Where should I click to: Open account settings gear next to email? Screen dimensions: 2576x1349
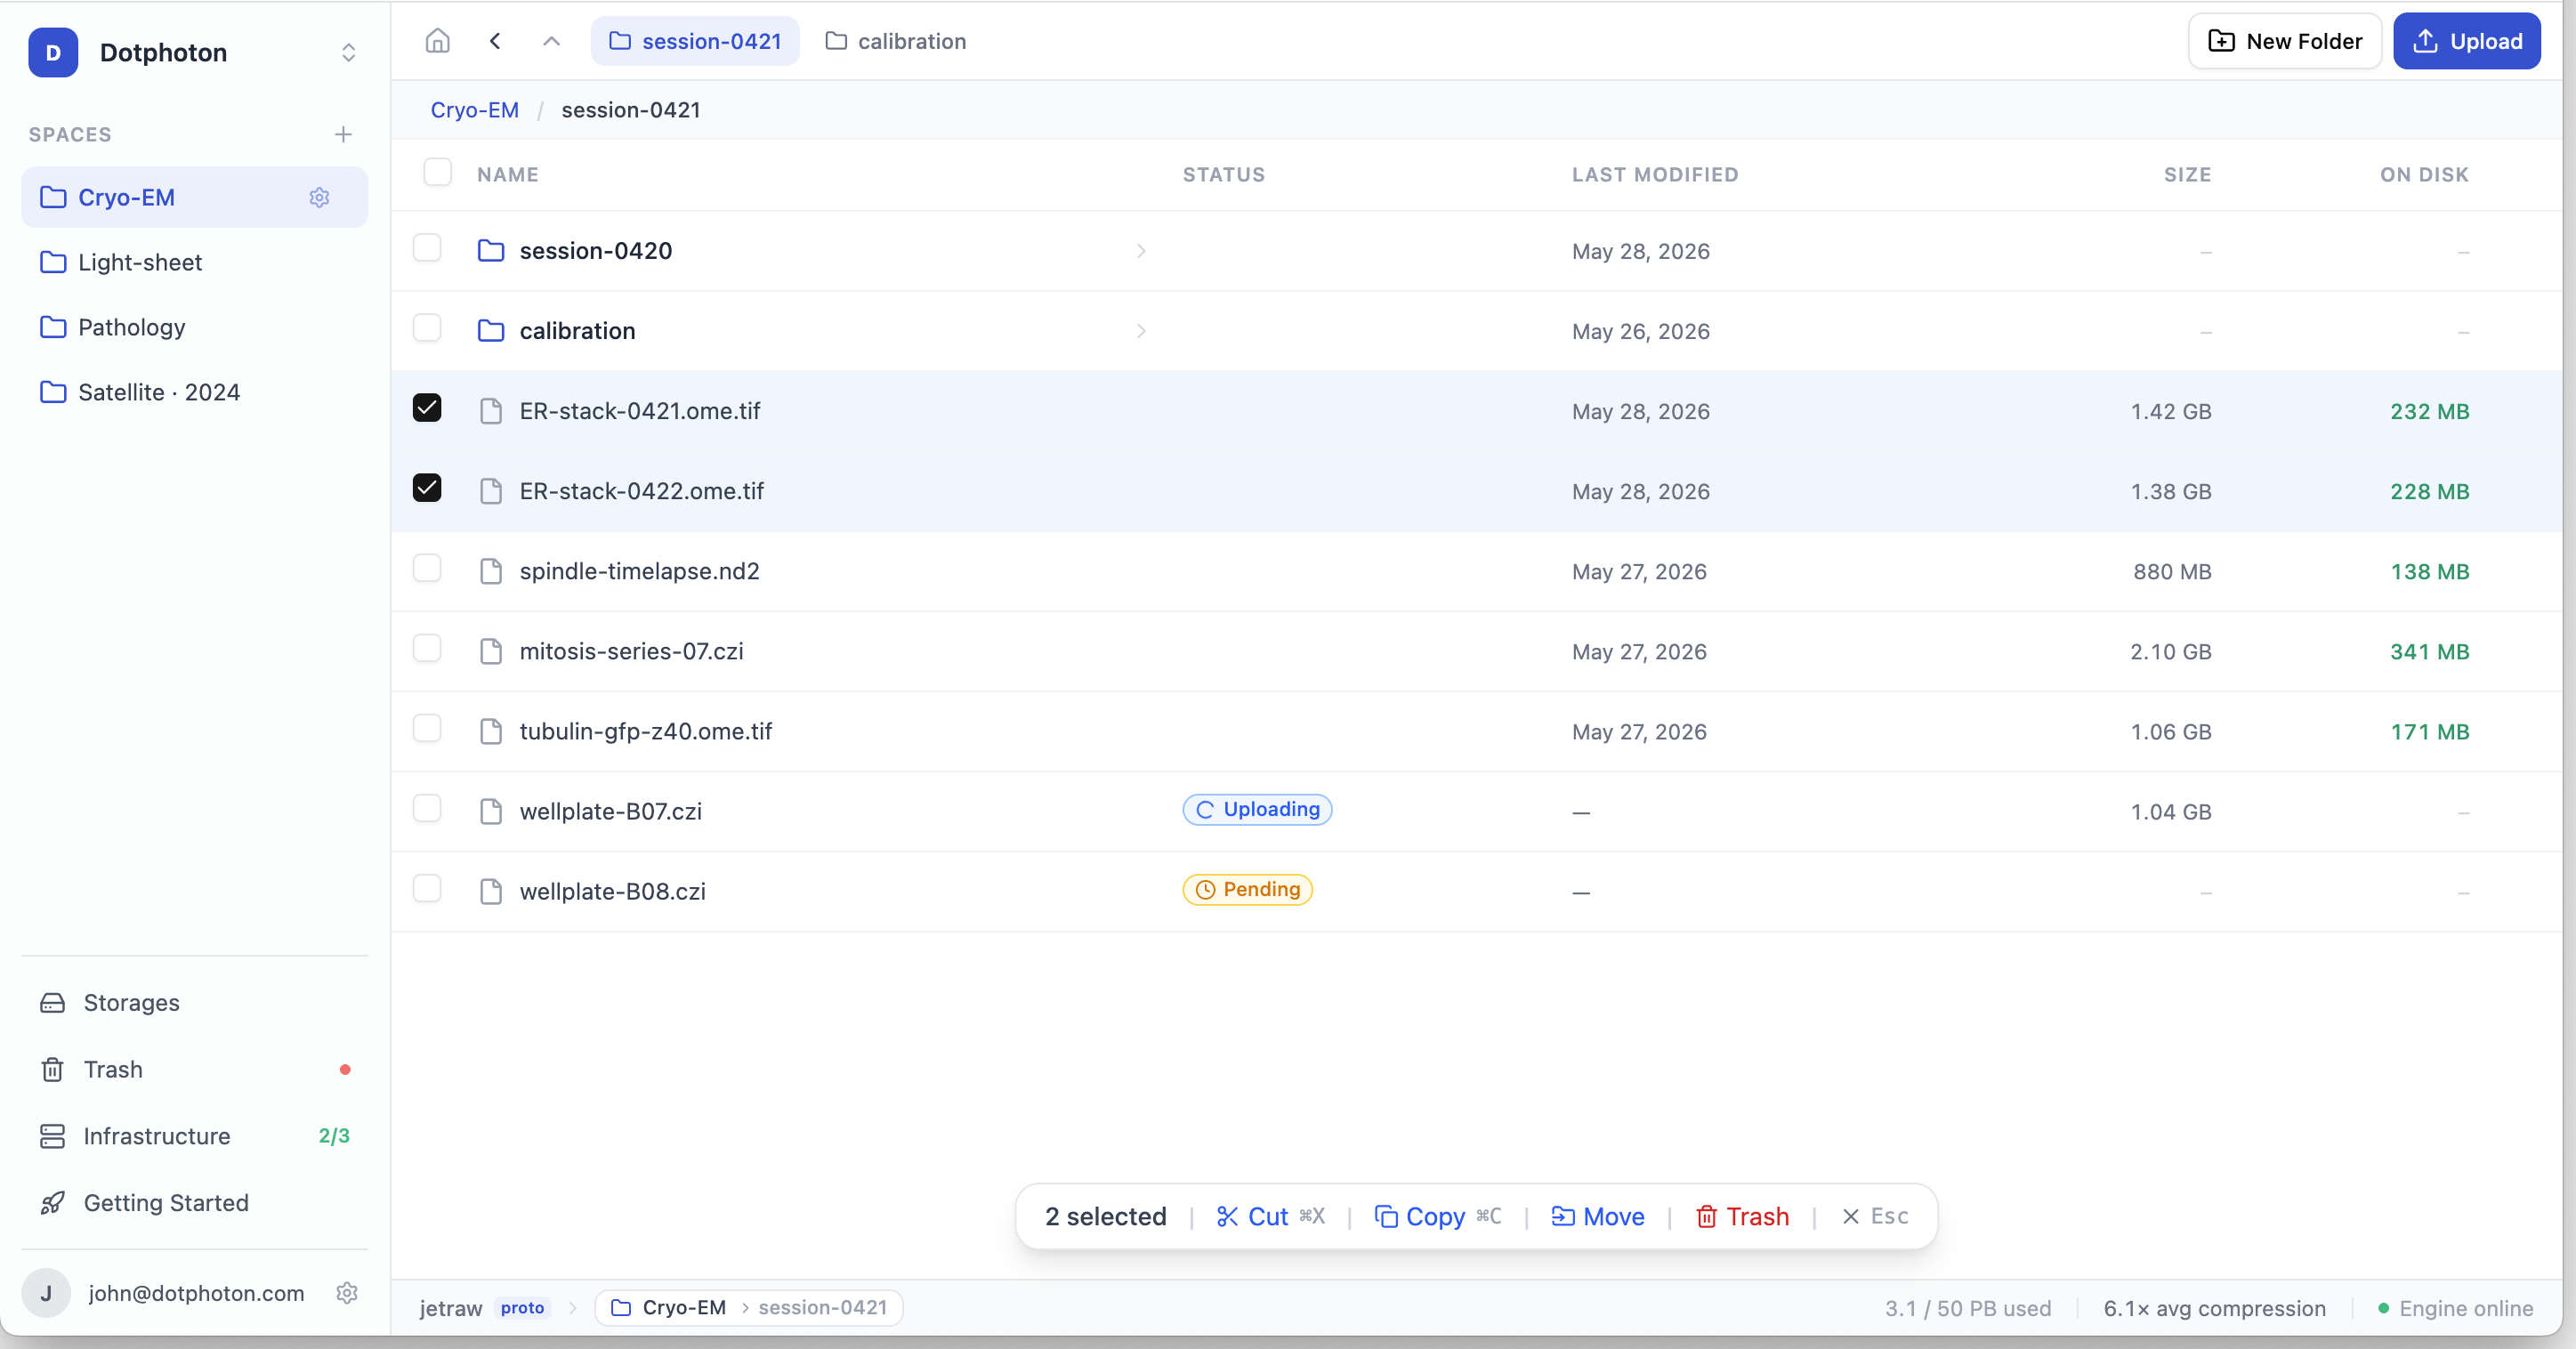coord(347,1293)
